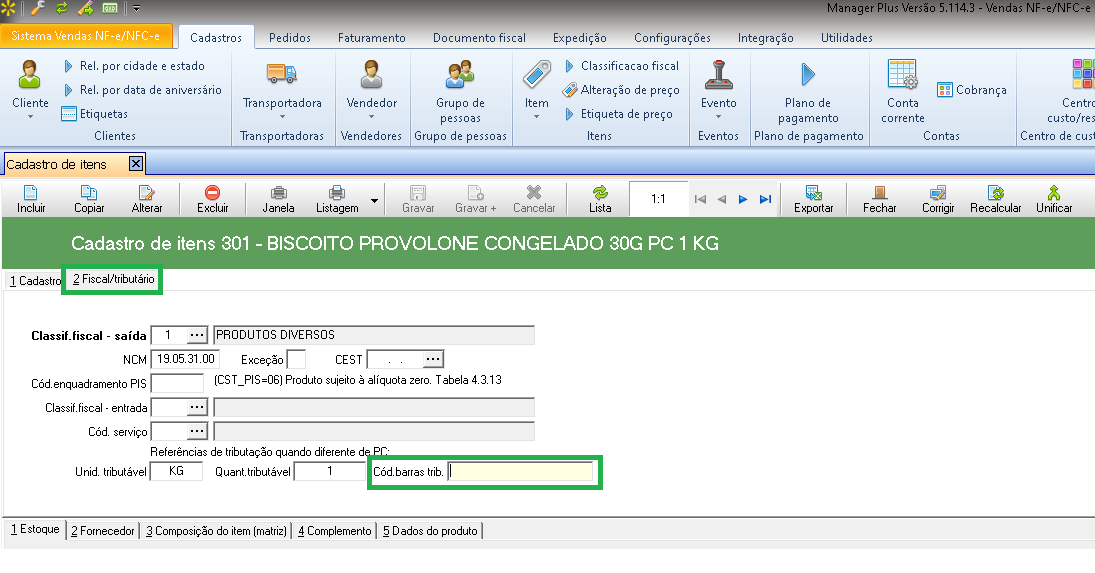Click the Copiar toolbar icon

89,194
